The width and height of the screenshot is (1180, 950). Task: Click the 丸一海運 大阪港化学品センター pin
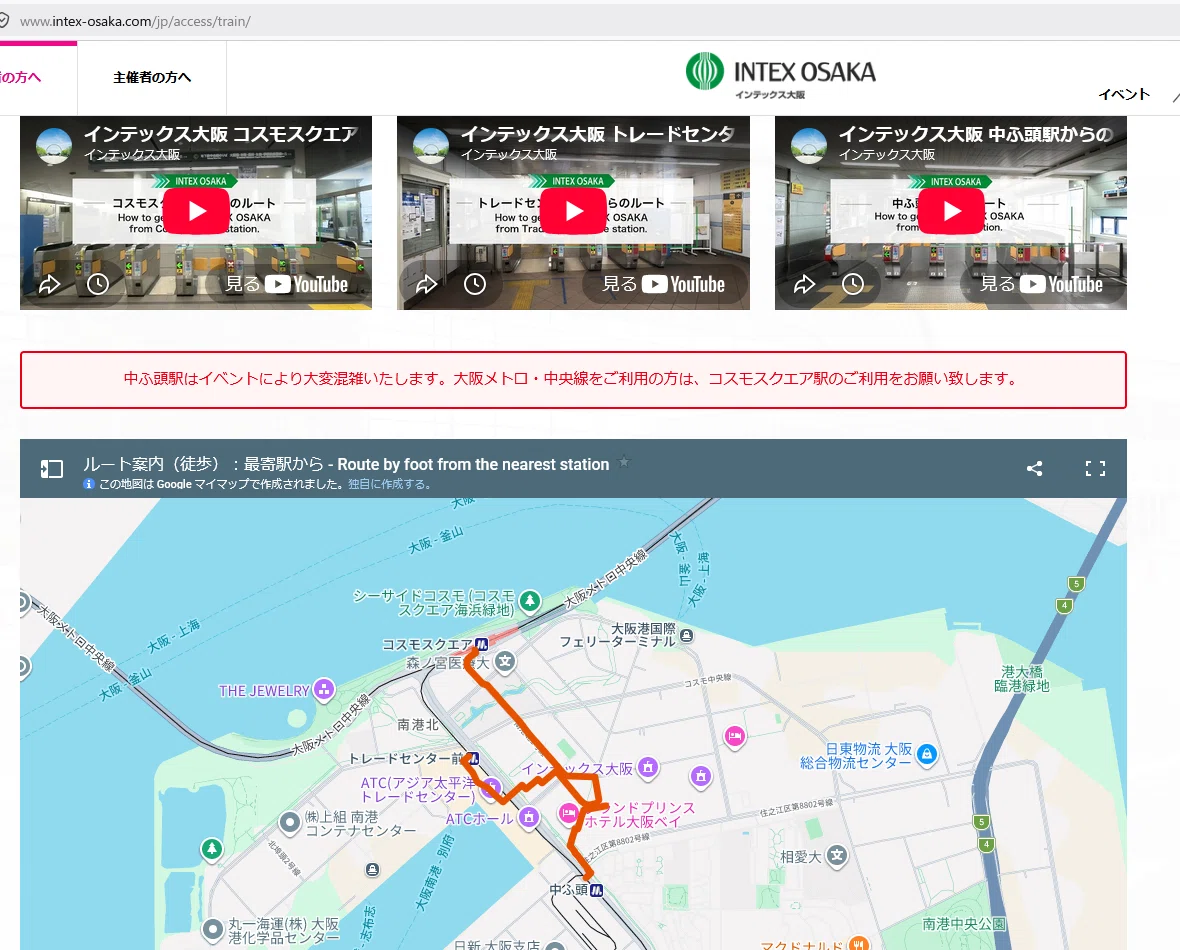tap(214, 930)
